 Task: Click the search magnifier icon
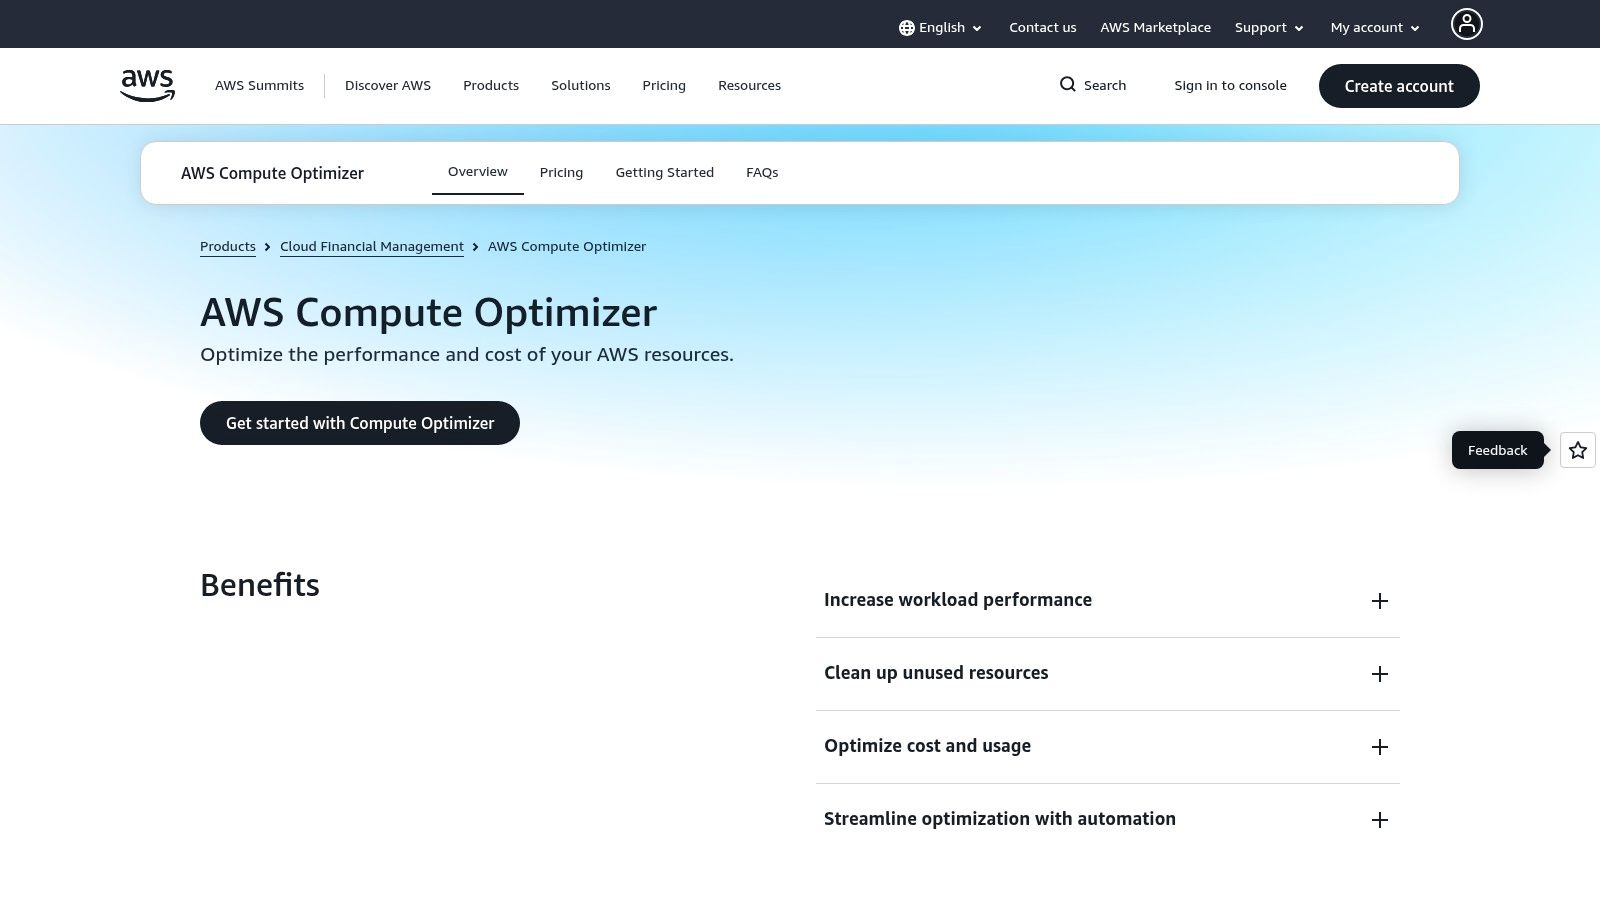(x=1068, y=85)
